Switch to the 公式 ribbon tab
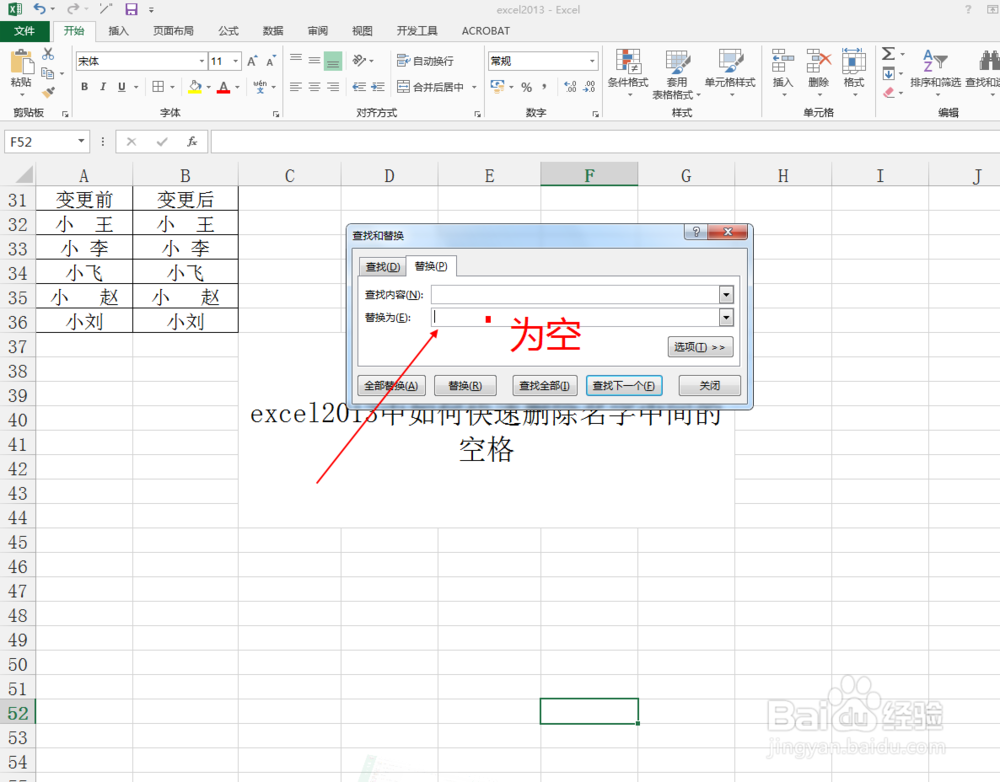This screenshot has height=782, width=1000. pyautogui.click(x=228, y=31)
